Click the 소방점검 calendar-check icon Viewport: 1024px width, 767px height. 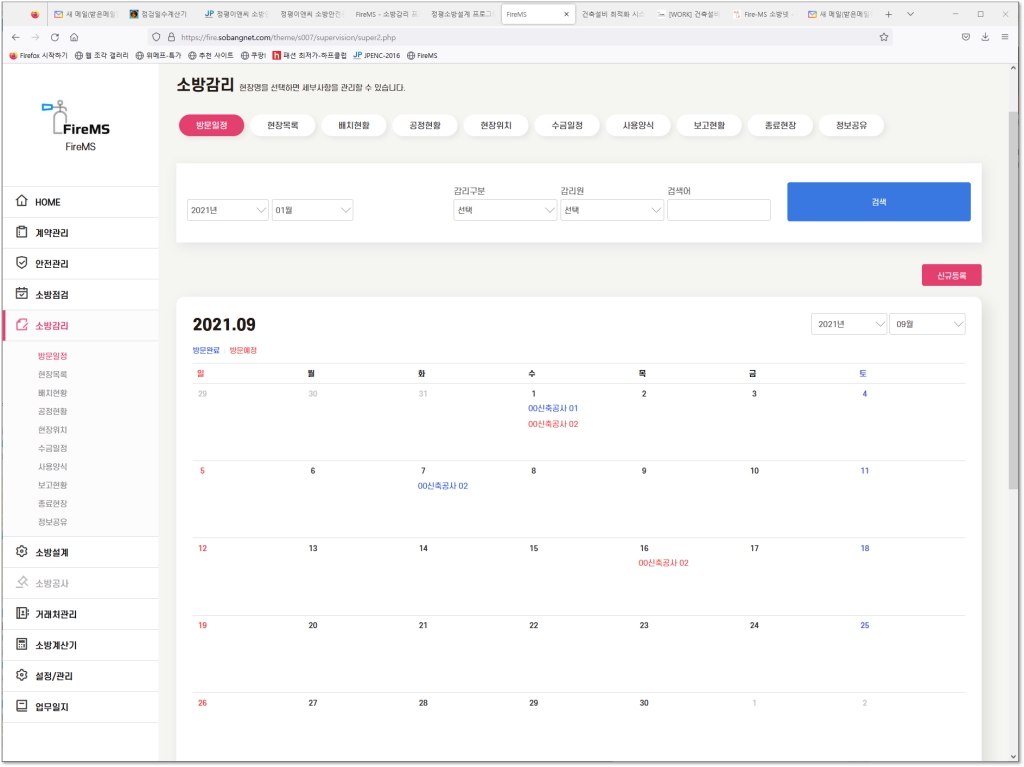(21, 295)
